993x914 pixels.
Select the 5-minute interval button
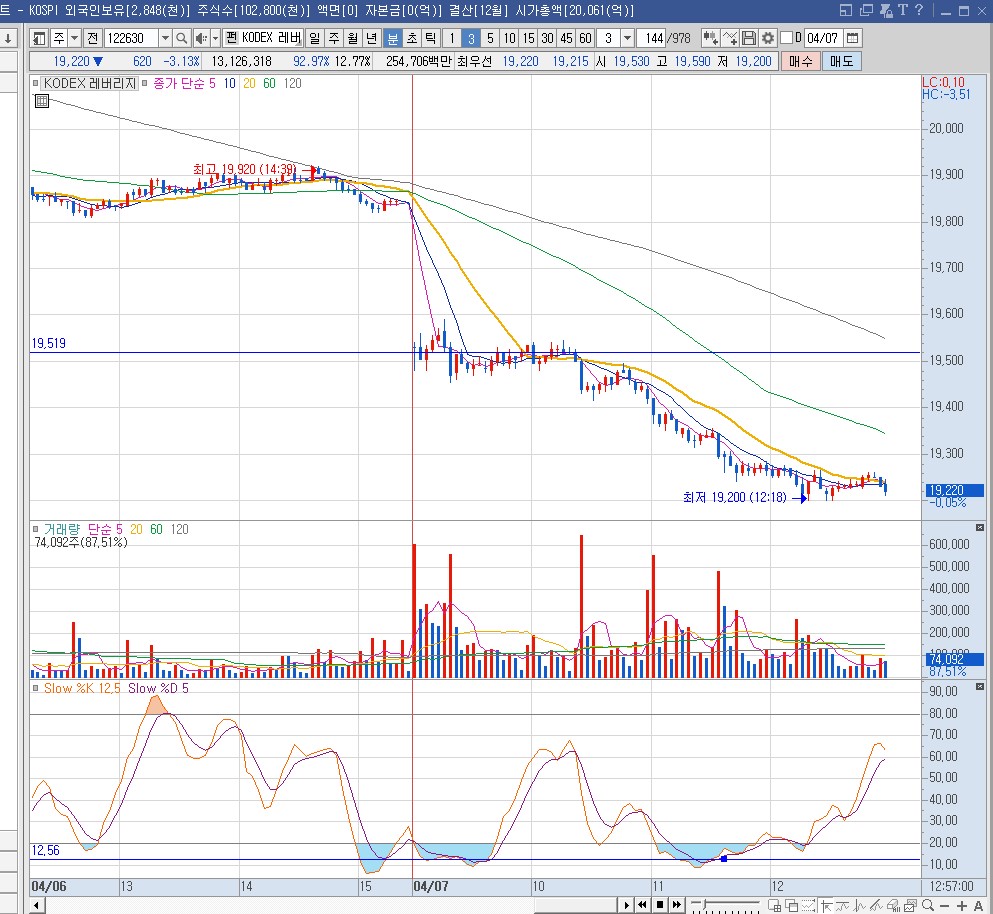tap(490, 38)
